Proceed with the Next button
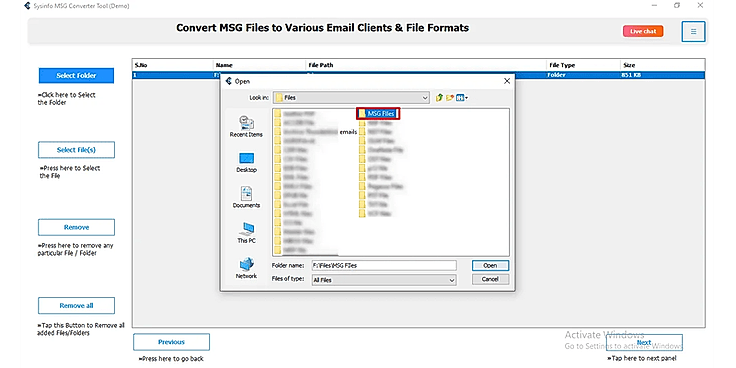The width and height of the screenshot is (736, 368). tap(644, 342)
